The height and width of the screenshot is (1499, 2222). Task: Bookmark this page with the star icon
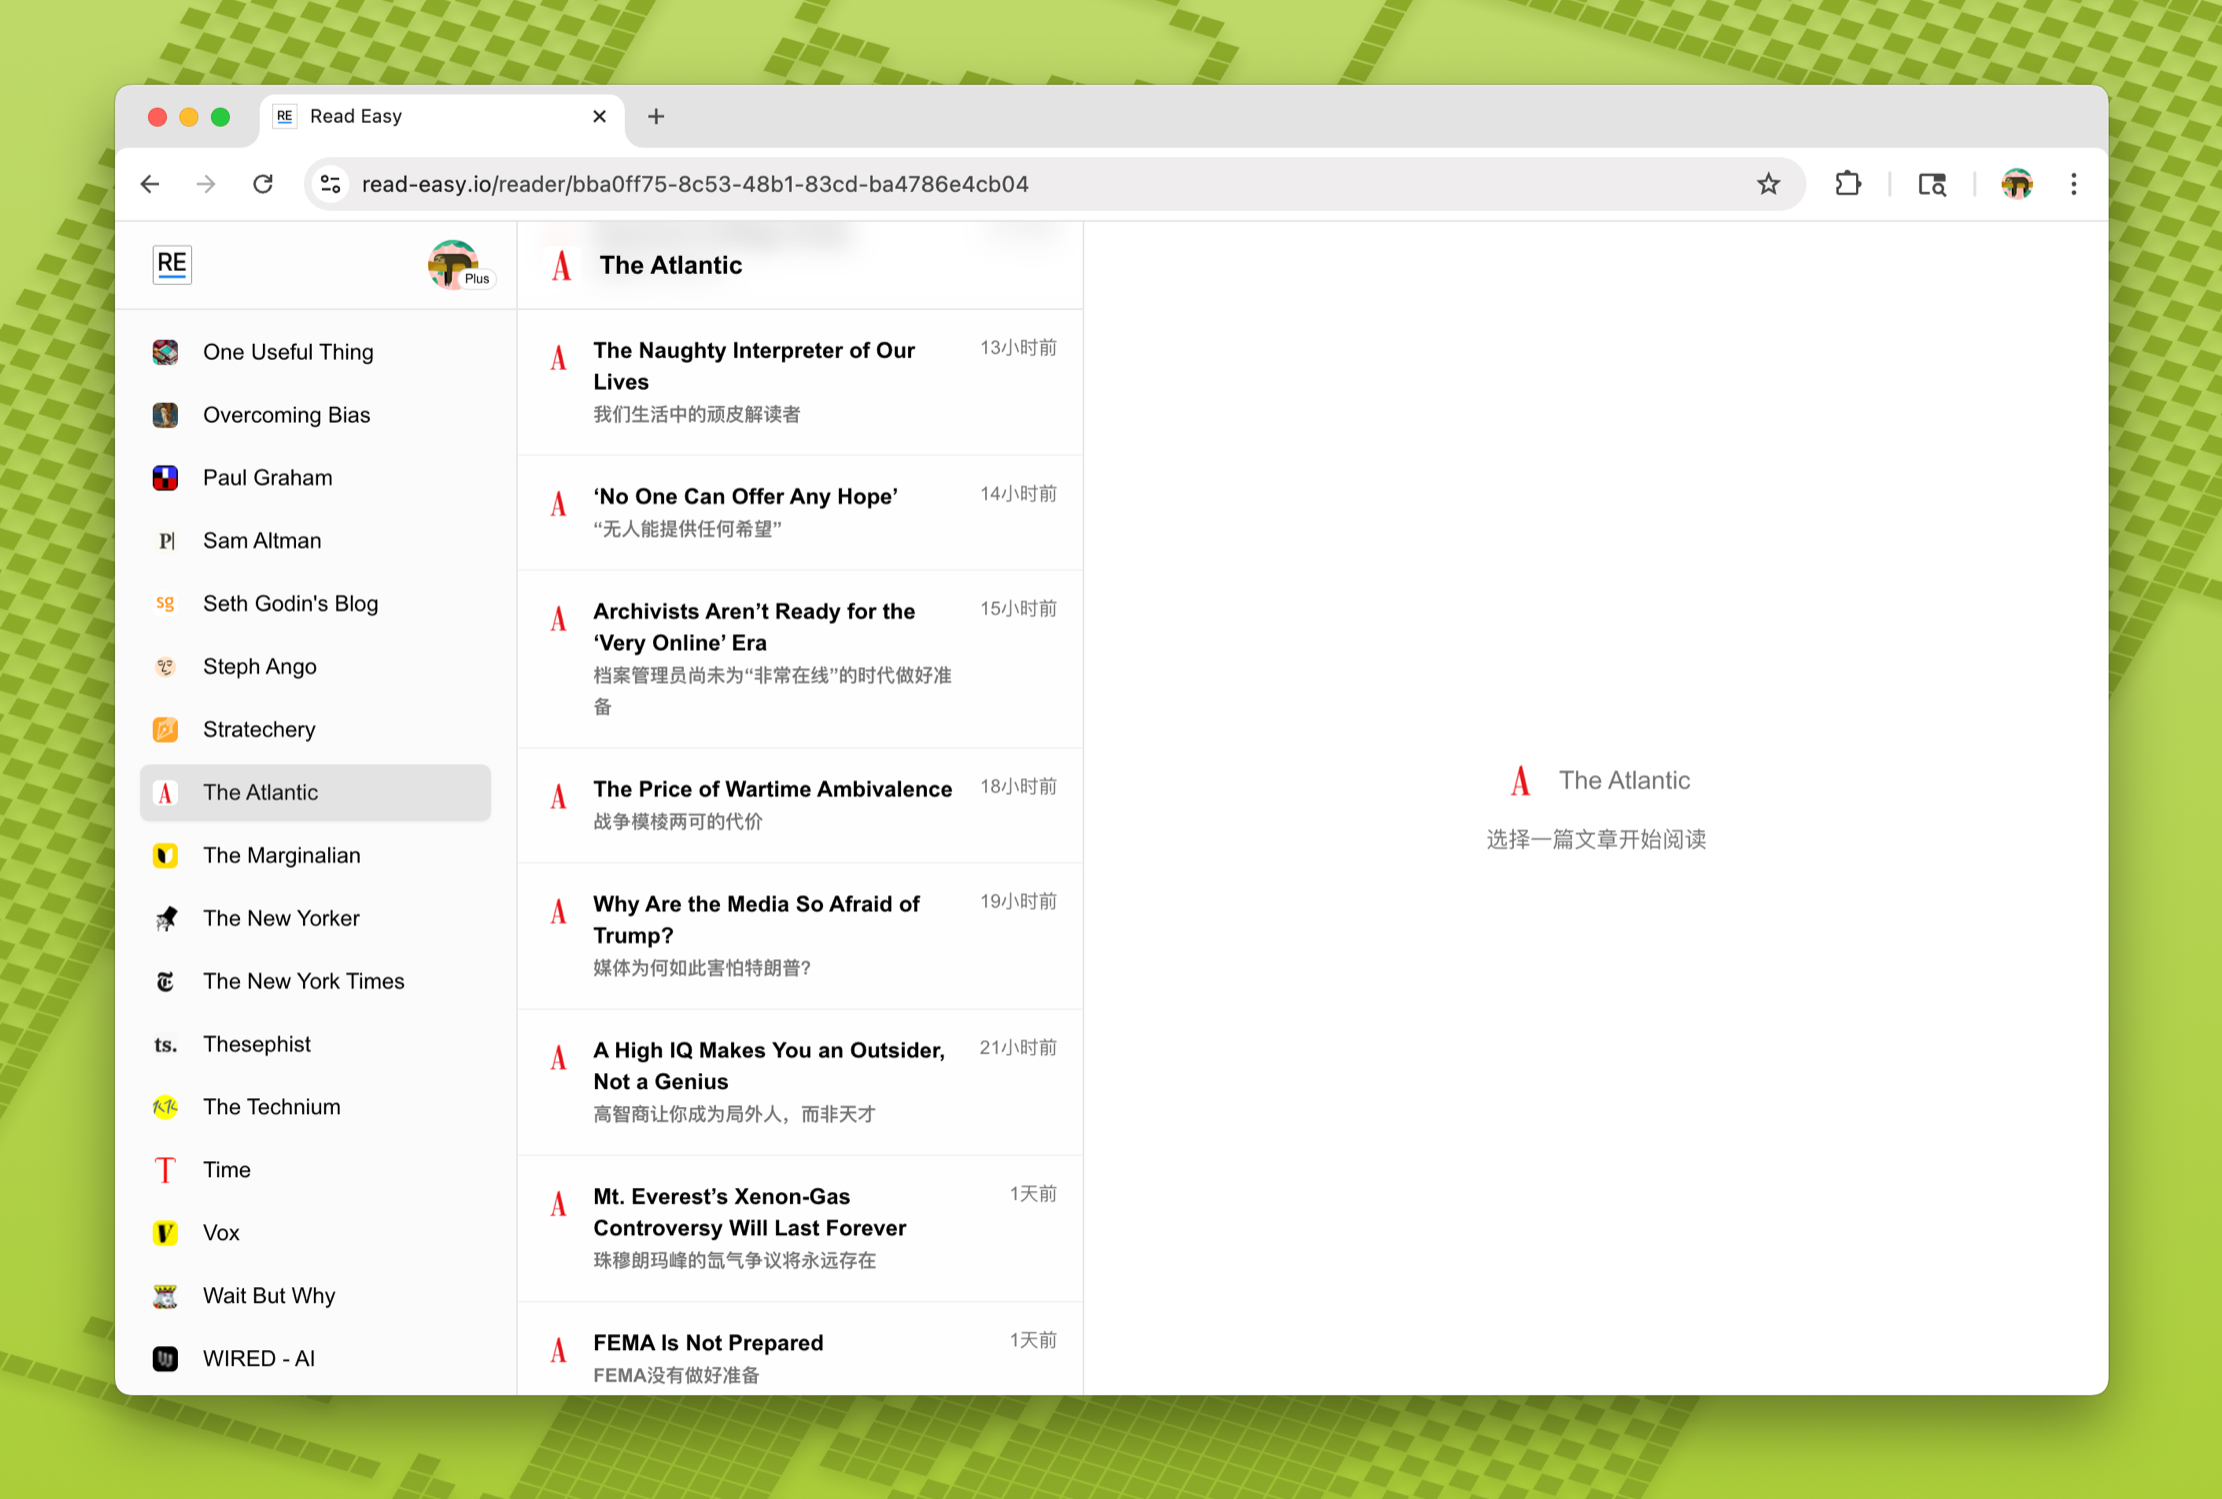(1768, 184)
